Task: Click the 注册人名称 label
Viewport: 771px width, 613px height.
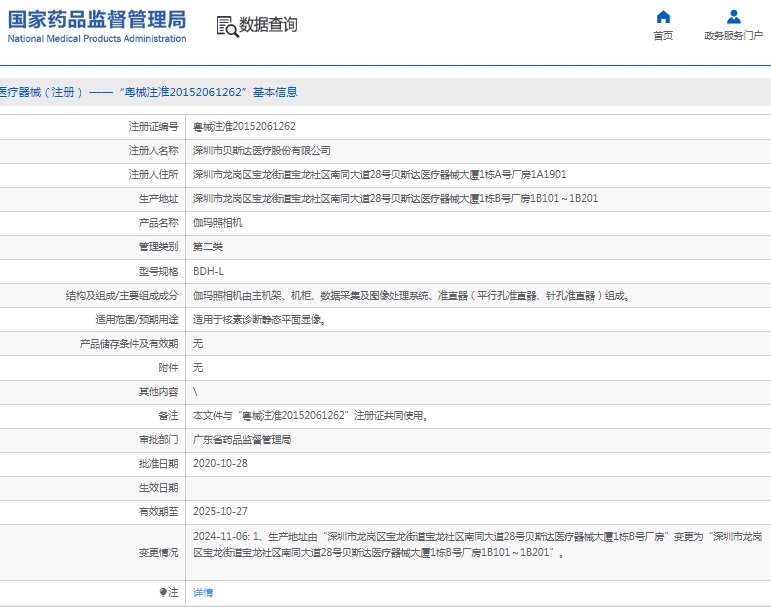Action: (x=153, y=150)
